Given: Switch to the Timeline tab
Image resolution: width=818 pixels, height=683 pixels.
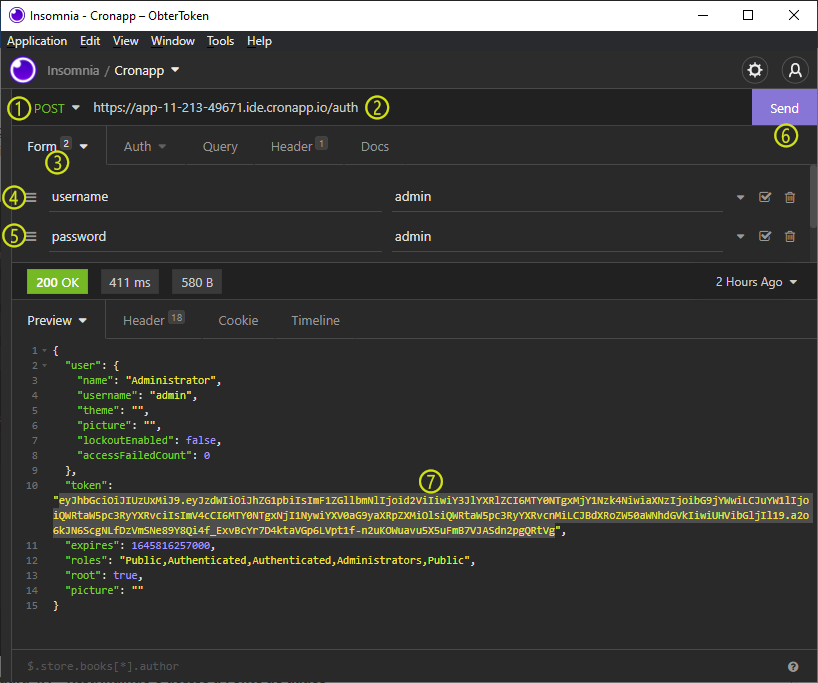Looking at the screenshot, I should click(x=315, y=320).
